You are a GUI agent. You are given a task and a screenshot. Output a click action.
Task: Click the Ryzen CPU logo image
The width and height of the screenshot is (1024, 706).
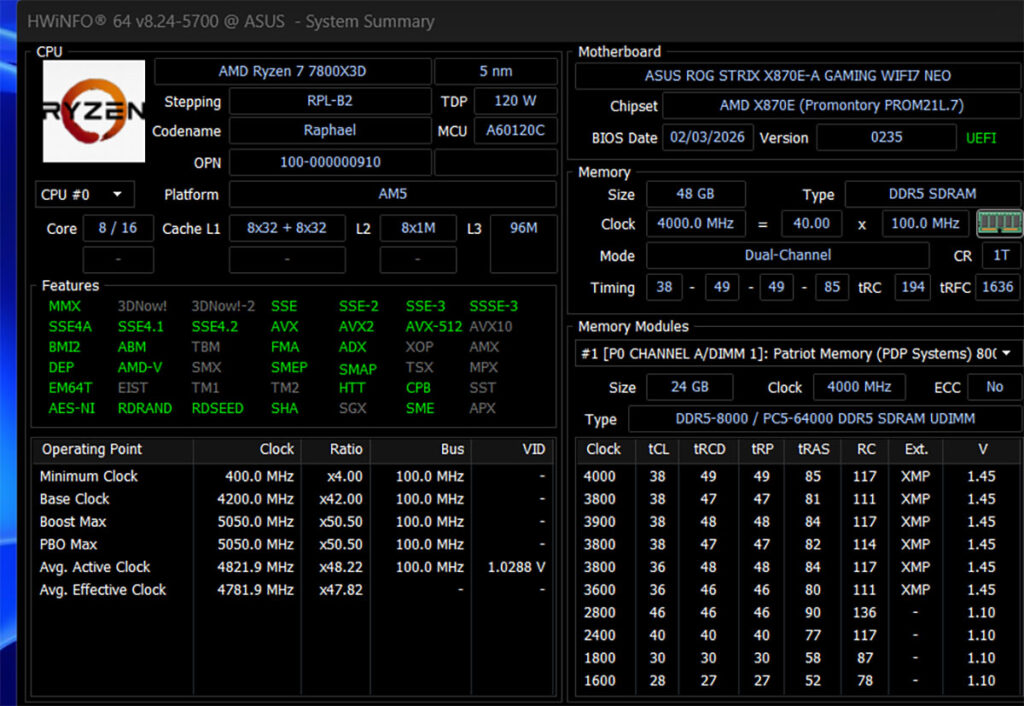pyautogui.click(x=94, y=111)
